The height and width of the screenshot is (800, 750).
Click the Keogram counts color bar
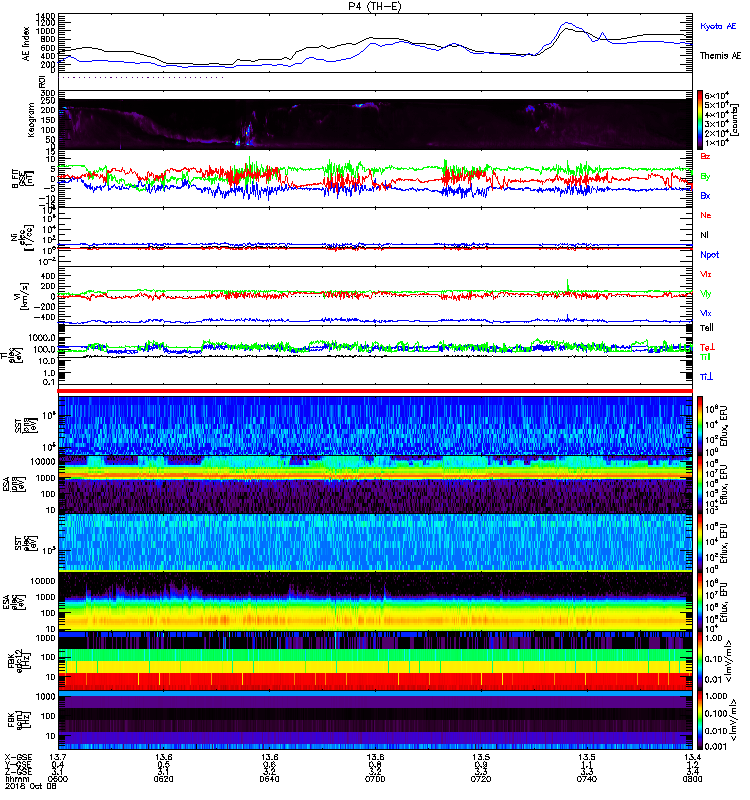click(x=700, y=120)
